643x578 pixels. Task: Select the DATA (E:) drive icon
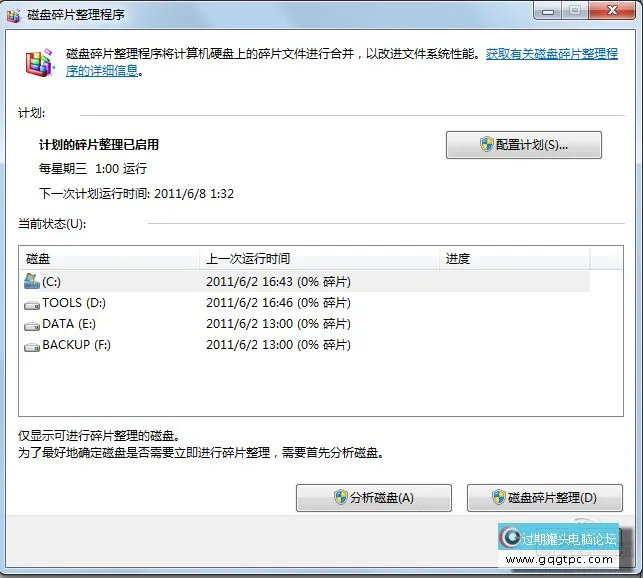click(32, 326)
